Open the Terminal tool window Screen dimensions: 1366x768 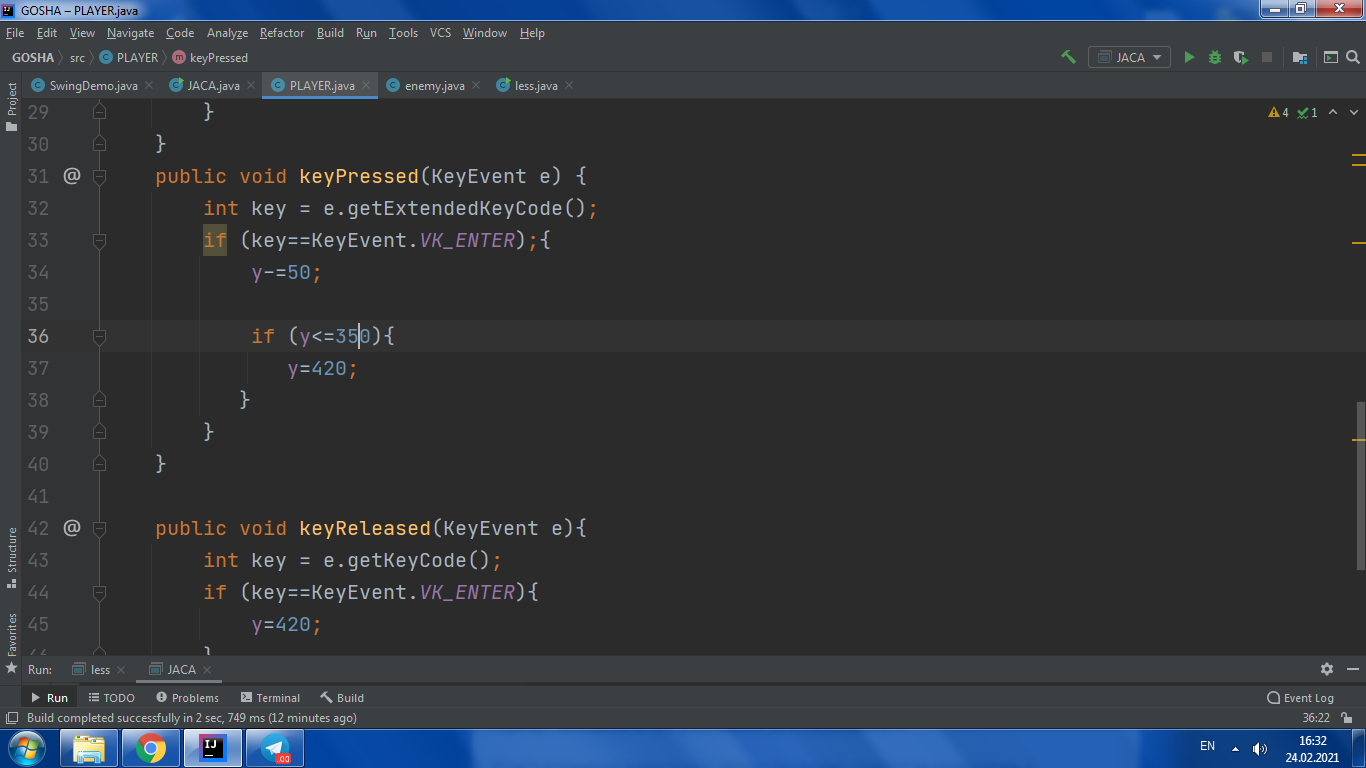[270, 698]
